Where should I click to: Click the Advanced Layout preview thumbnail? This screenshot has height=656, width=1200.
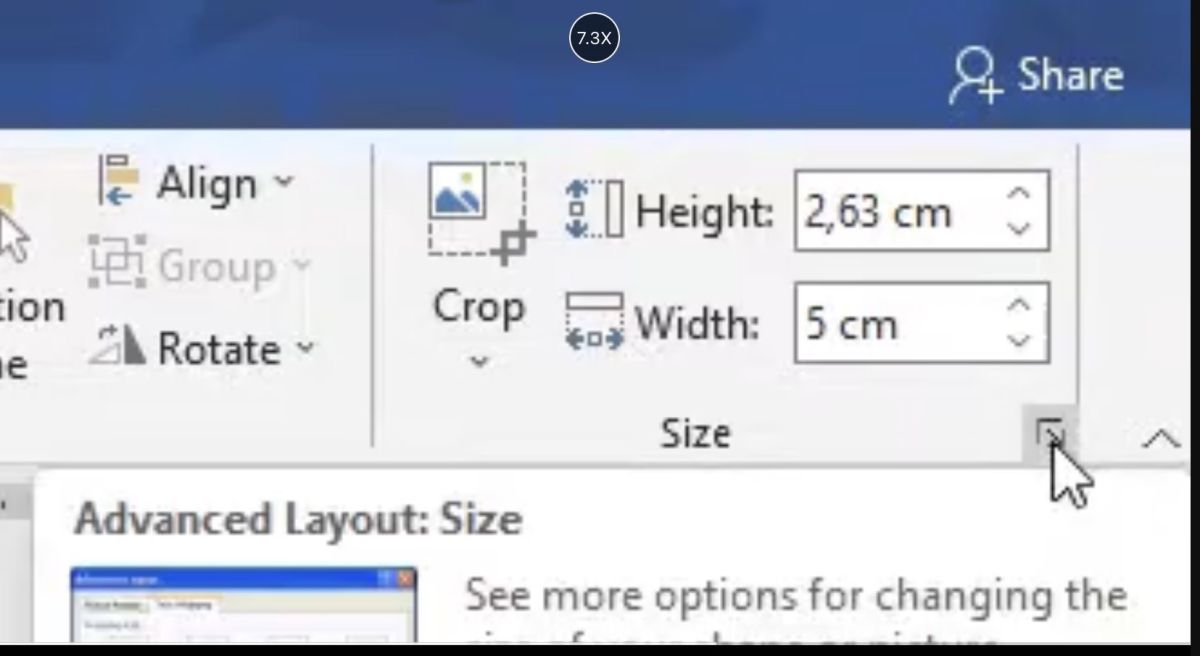(244, 604)
